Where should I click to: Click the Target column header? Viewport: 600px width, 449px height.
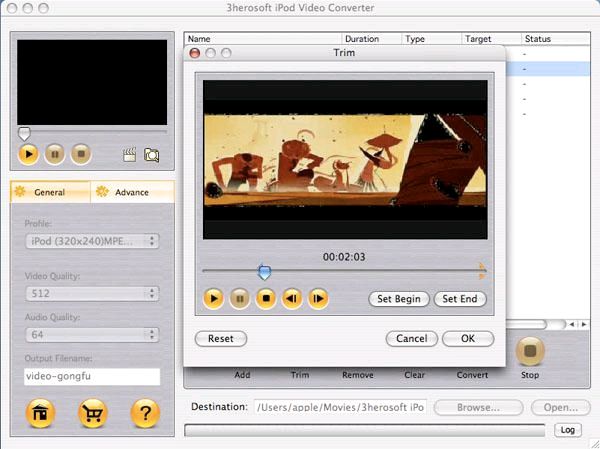491,39
